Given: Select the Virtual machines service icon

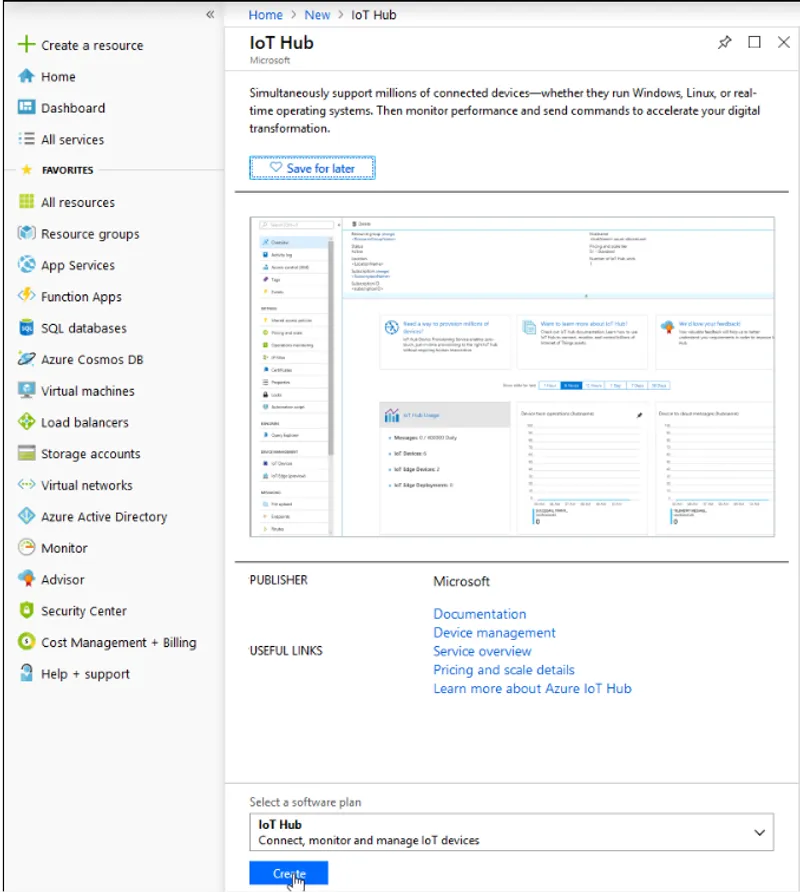Looking at the screenshot, I should pyautogui.click(x=26, y=391).
